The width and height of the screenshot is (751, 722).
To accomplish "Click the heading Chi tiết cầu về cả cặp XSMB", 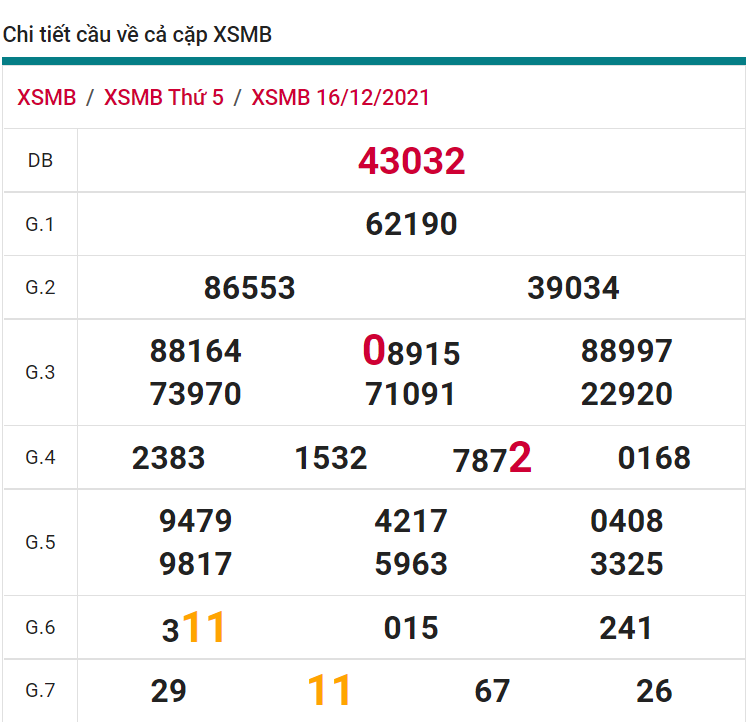I will pos(137,35).
